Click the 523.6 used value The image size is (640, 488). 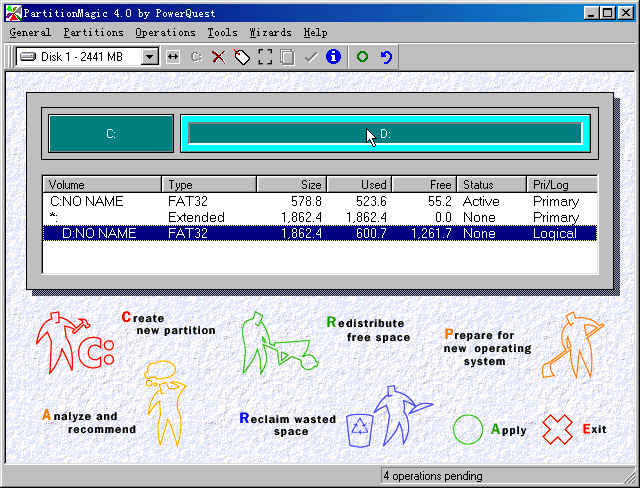click(x=371, y=201)
